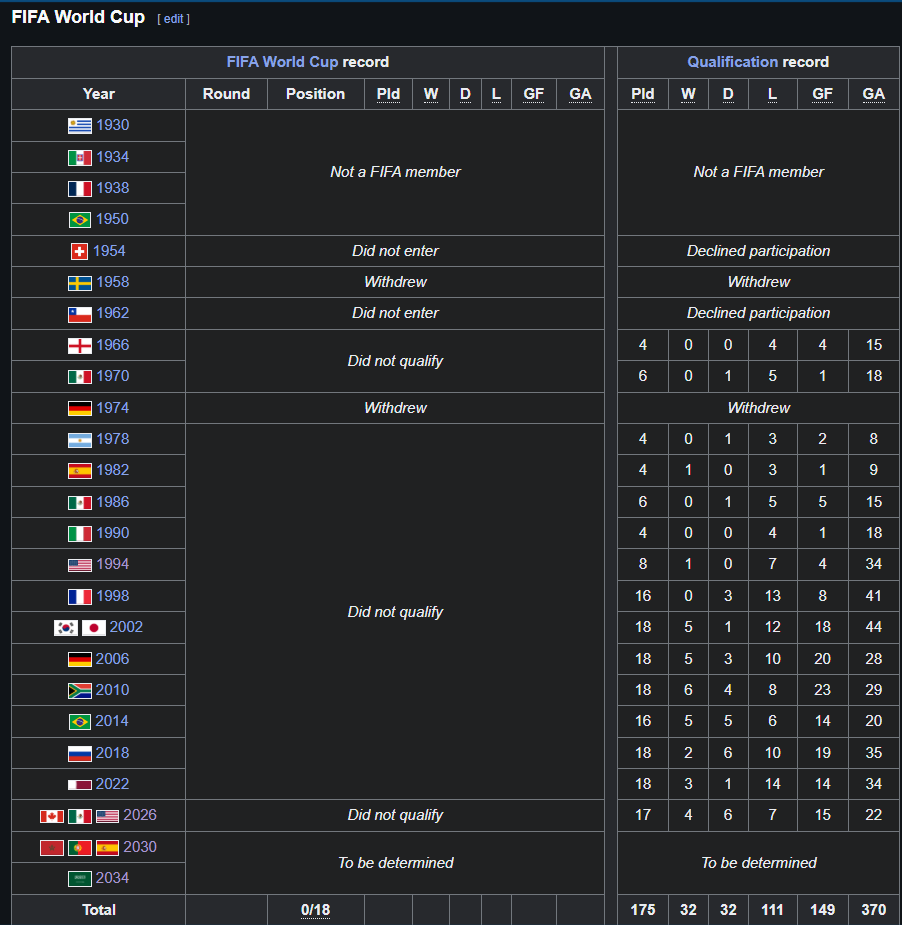Open the 1994 World Cup link
The image size is (902, 925).
click(113, 565)
